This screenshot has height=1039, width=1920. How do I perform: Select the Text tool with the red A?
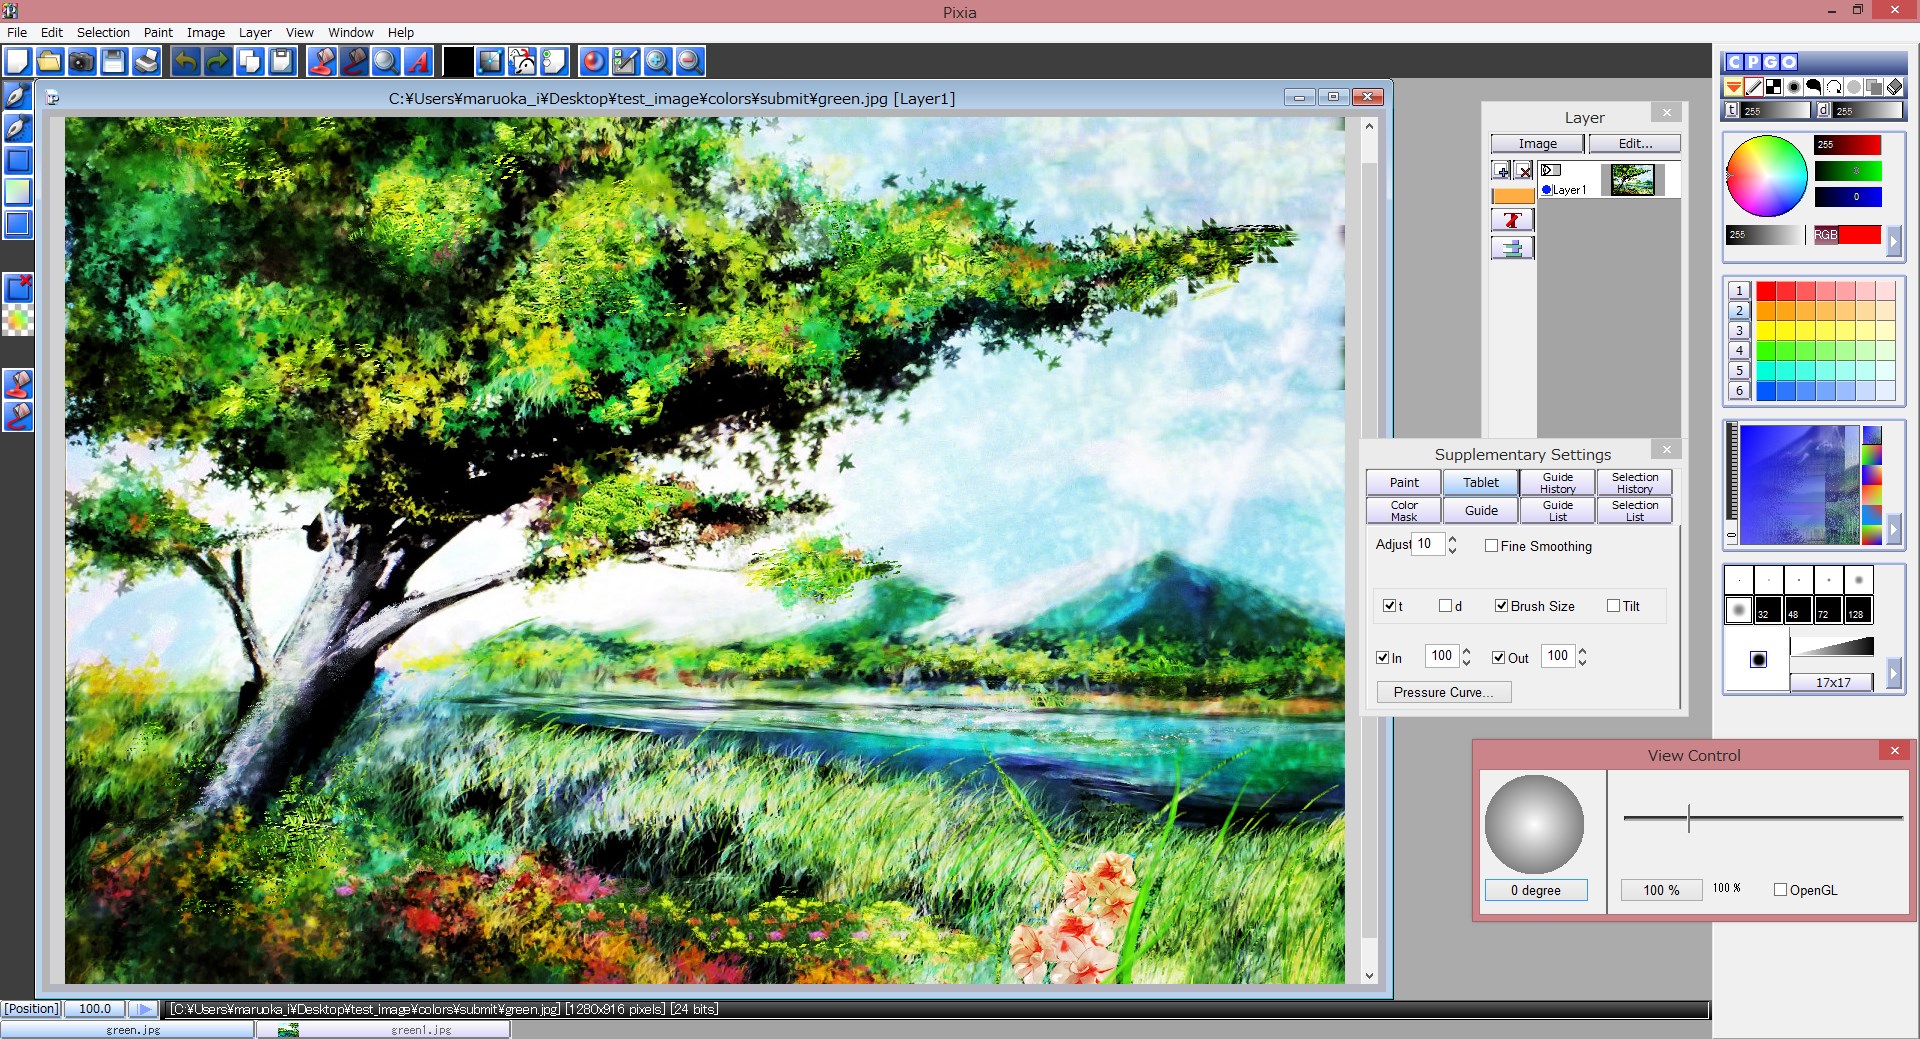coord(418,61)
